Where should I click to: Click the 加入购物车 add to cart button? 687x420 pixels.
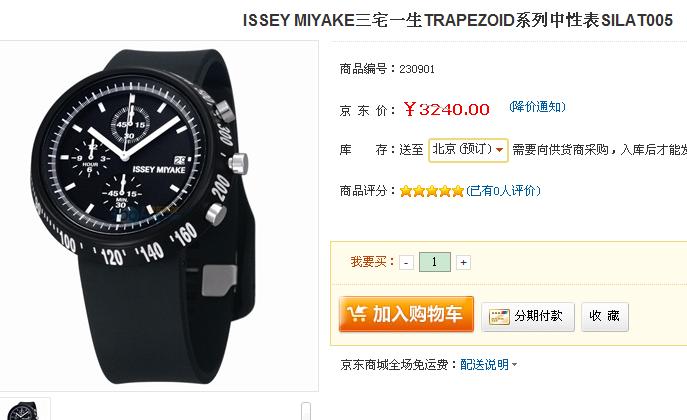tap(406, 314)
